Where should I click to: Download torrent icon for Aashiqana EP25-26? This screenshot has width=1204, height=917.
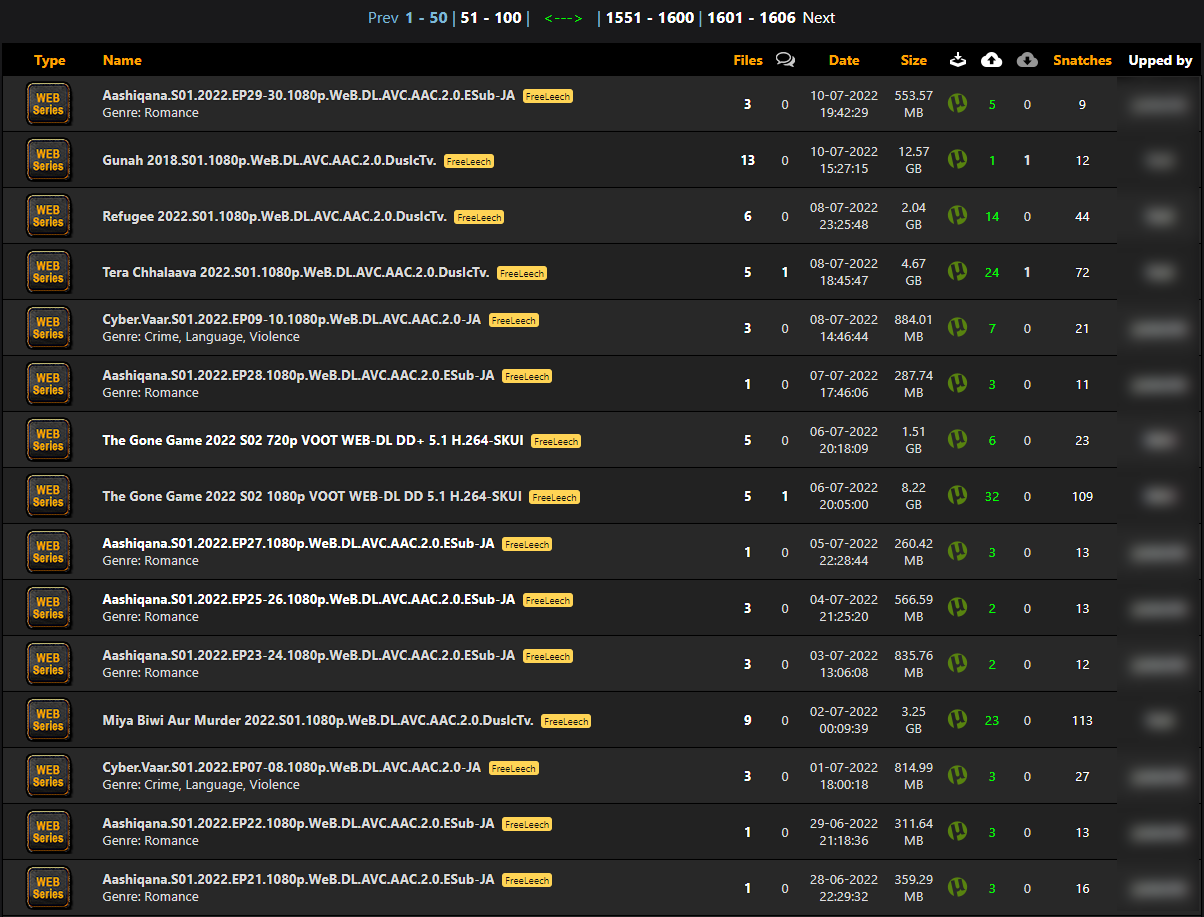[x=958, y=607]
